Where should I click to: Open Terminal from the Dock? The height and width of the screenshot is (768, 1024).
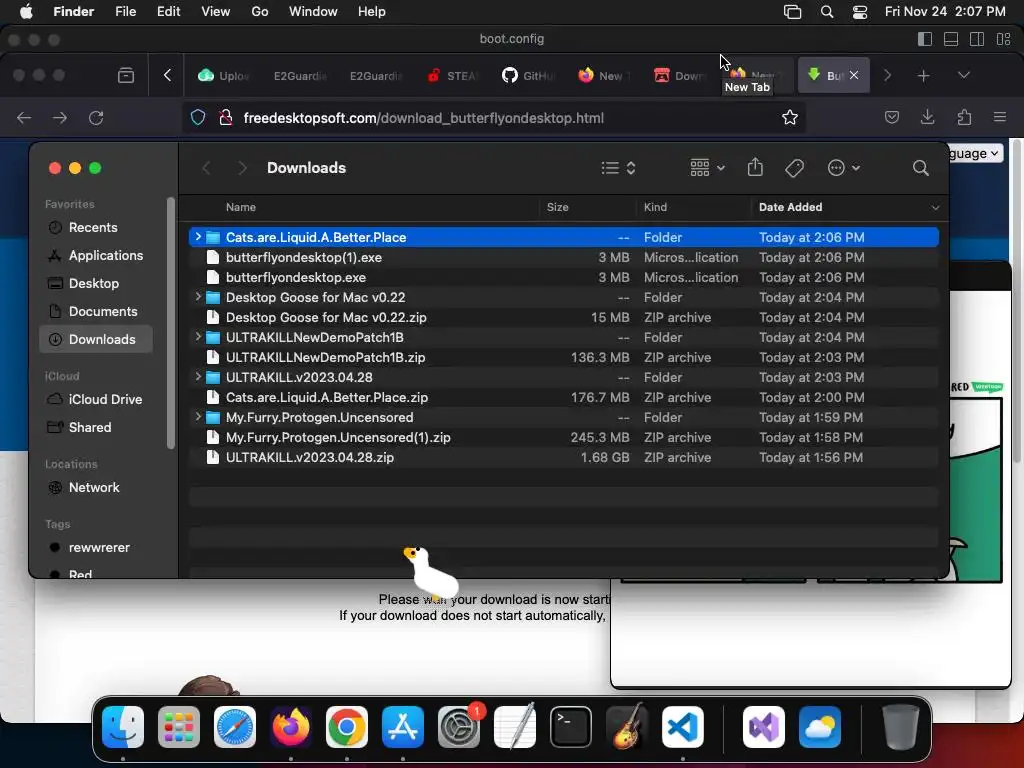(x=571, y=727)
